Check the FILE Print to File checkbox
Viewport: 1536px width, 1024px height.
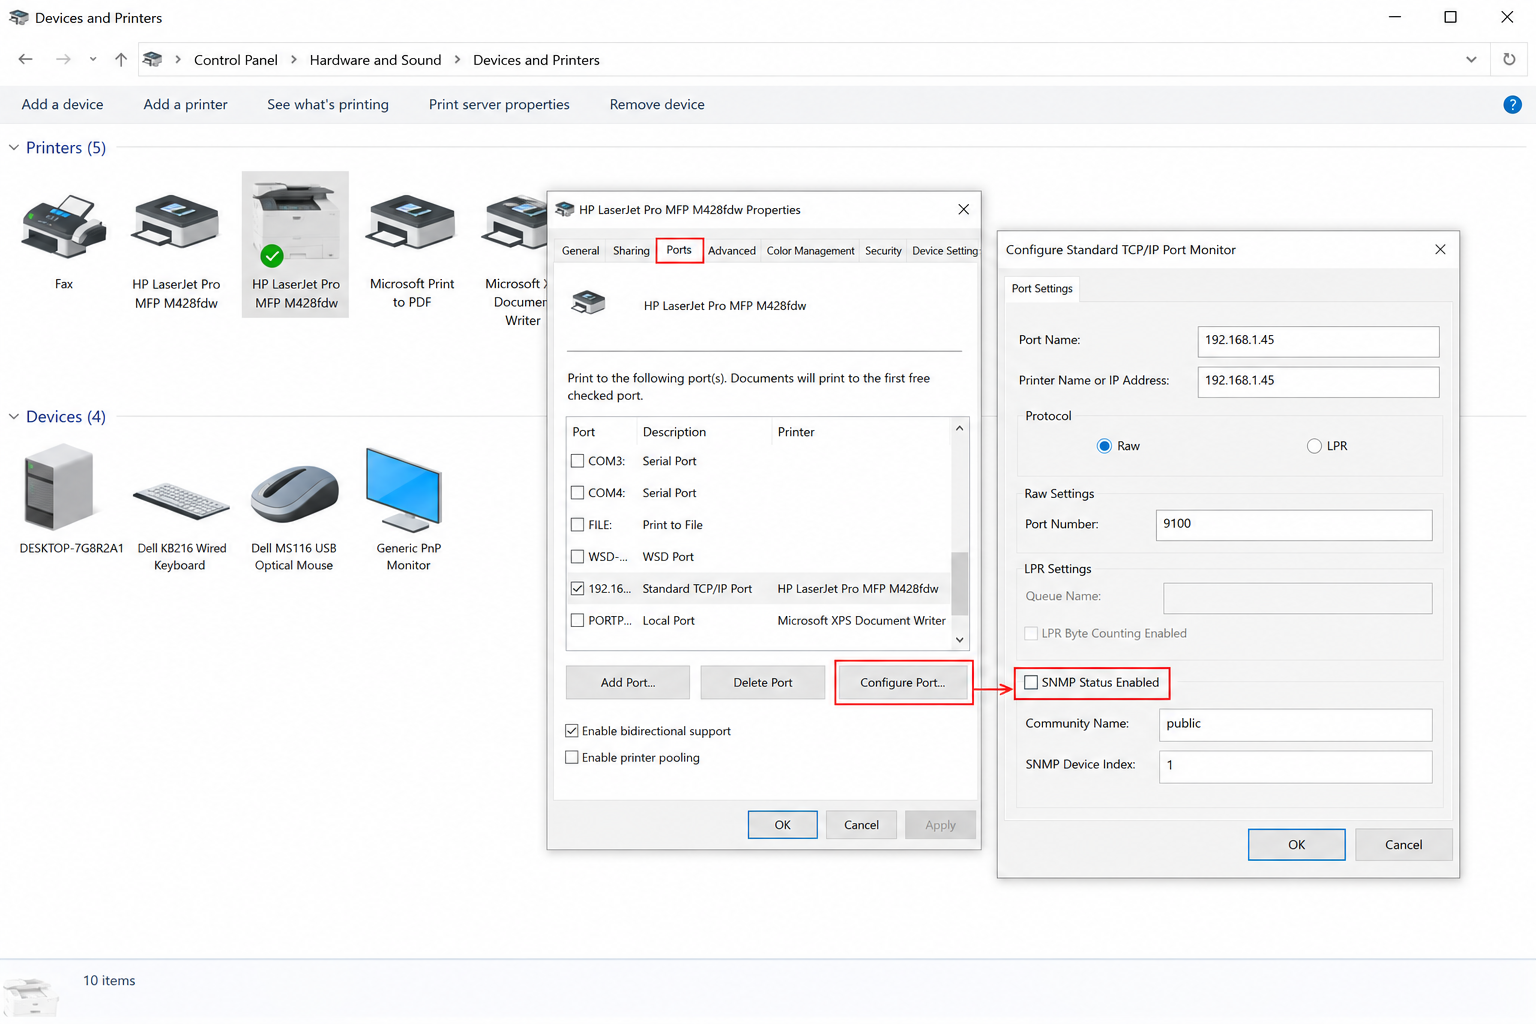pyautogui.click(x=577, y=525)
